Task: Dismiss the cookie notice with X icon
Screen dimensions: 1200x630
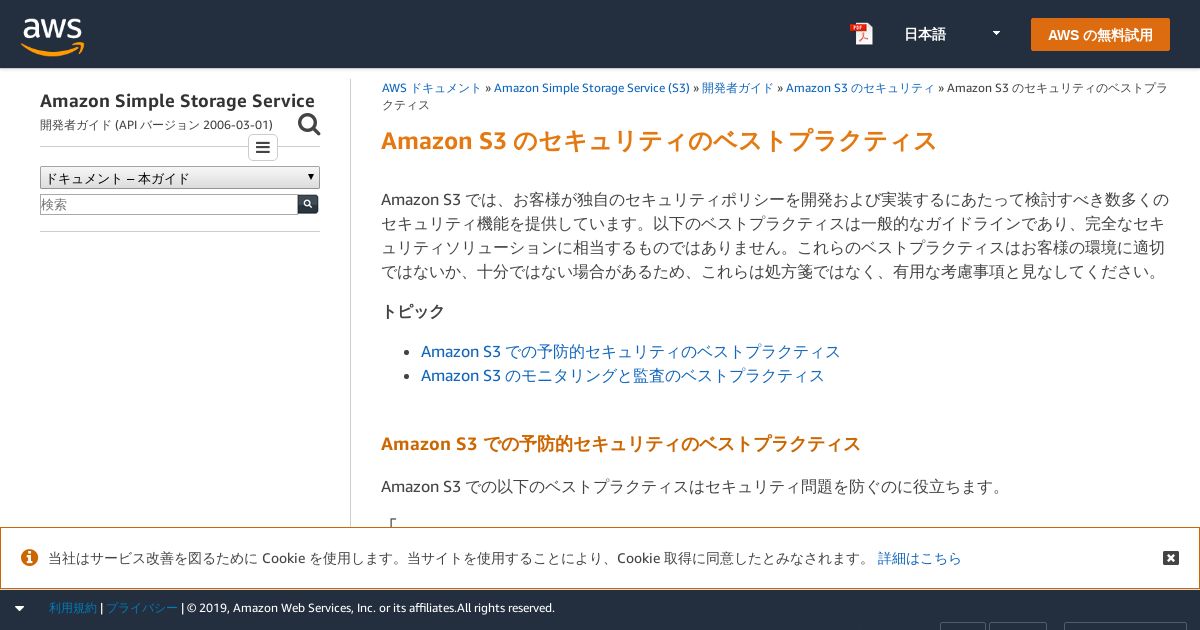Action: [x=1171, y=558]
